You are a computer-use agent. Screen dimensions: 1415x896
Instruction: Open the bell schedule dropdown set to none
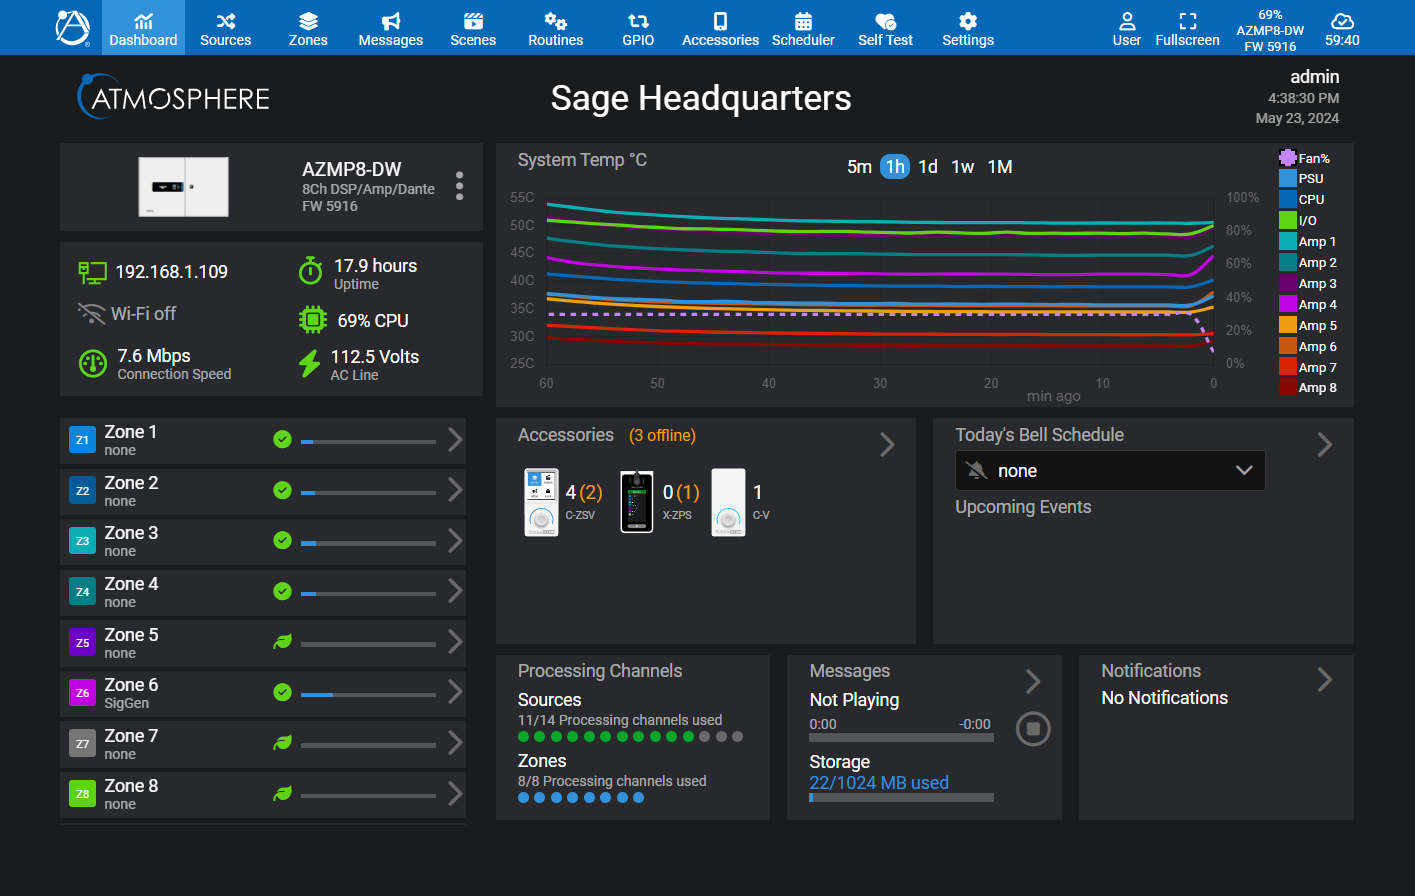tap(1110, 470)
